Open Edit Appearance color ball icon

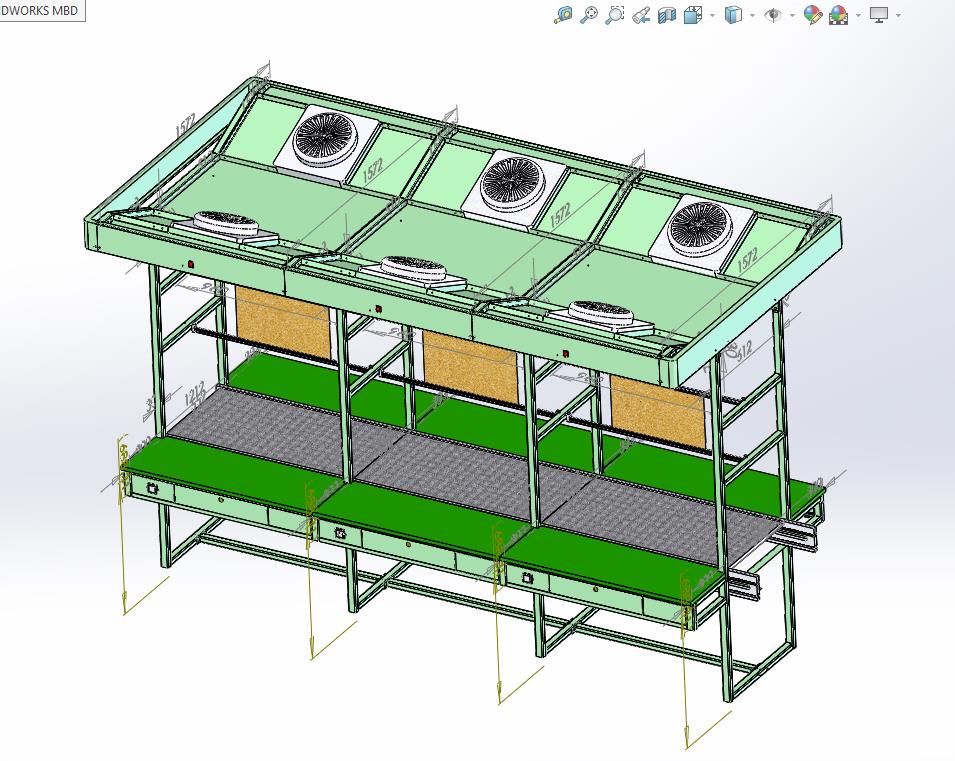click(x=812, y=15)
